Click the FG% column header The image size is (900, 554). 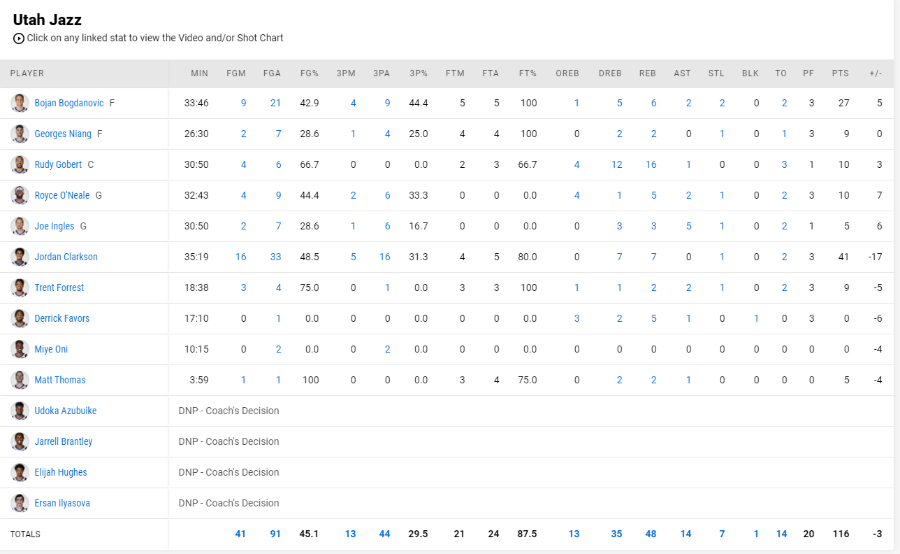tap(309, 73)
